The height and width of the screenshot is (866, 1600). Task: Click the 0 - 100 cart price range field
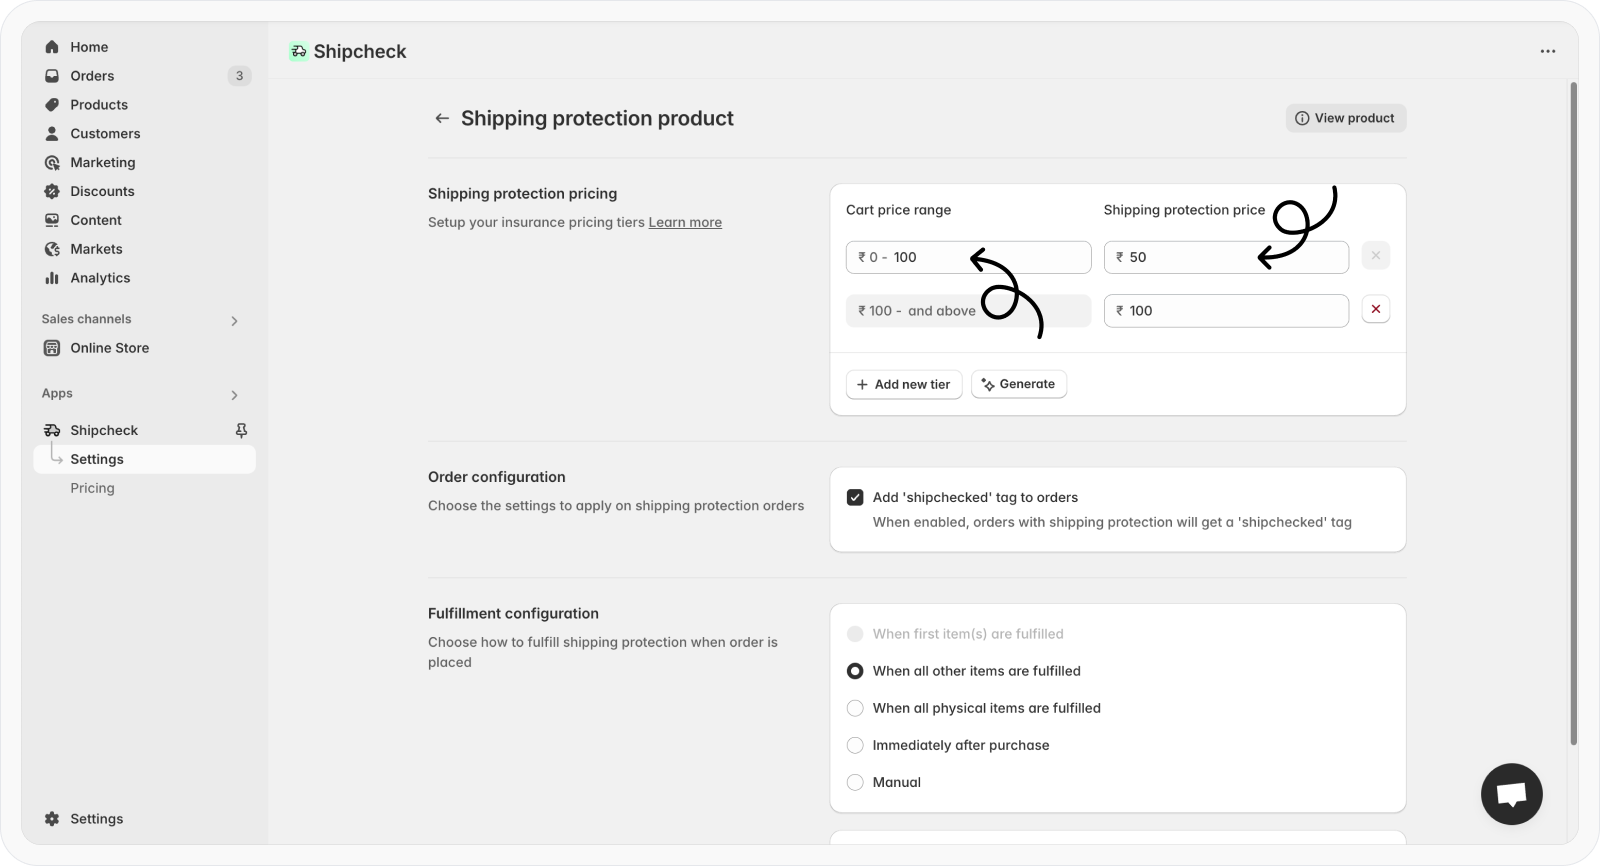(x=968, y=258)
